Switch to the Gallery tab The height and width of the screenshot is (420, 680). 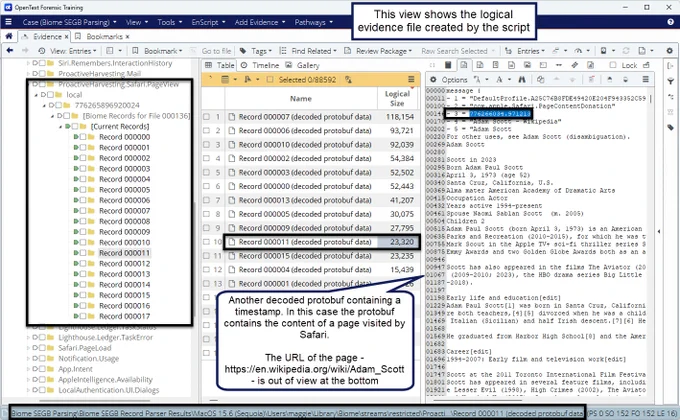(303, 65)
